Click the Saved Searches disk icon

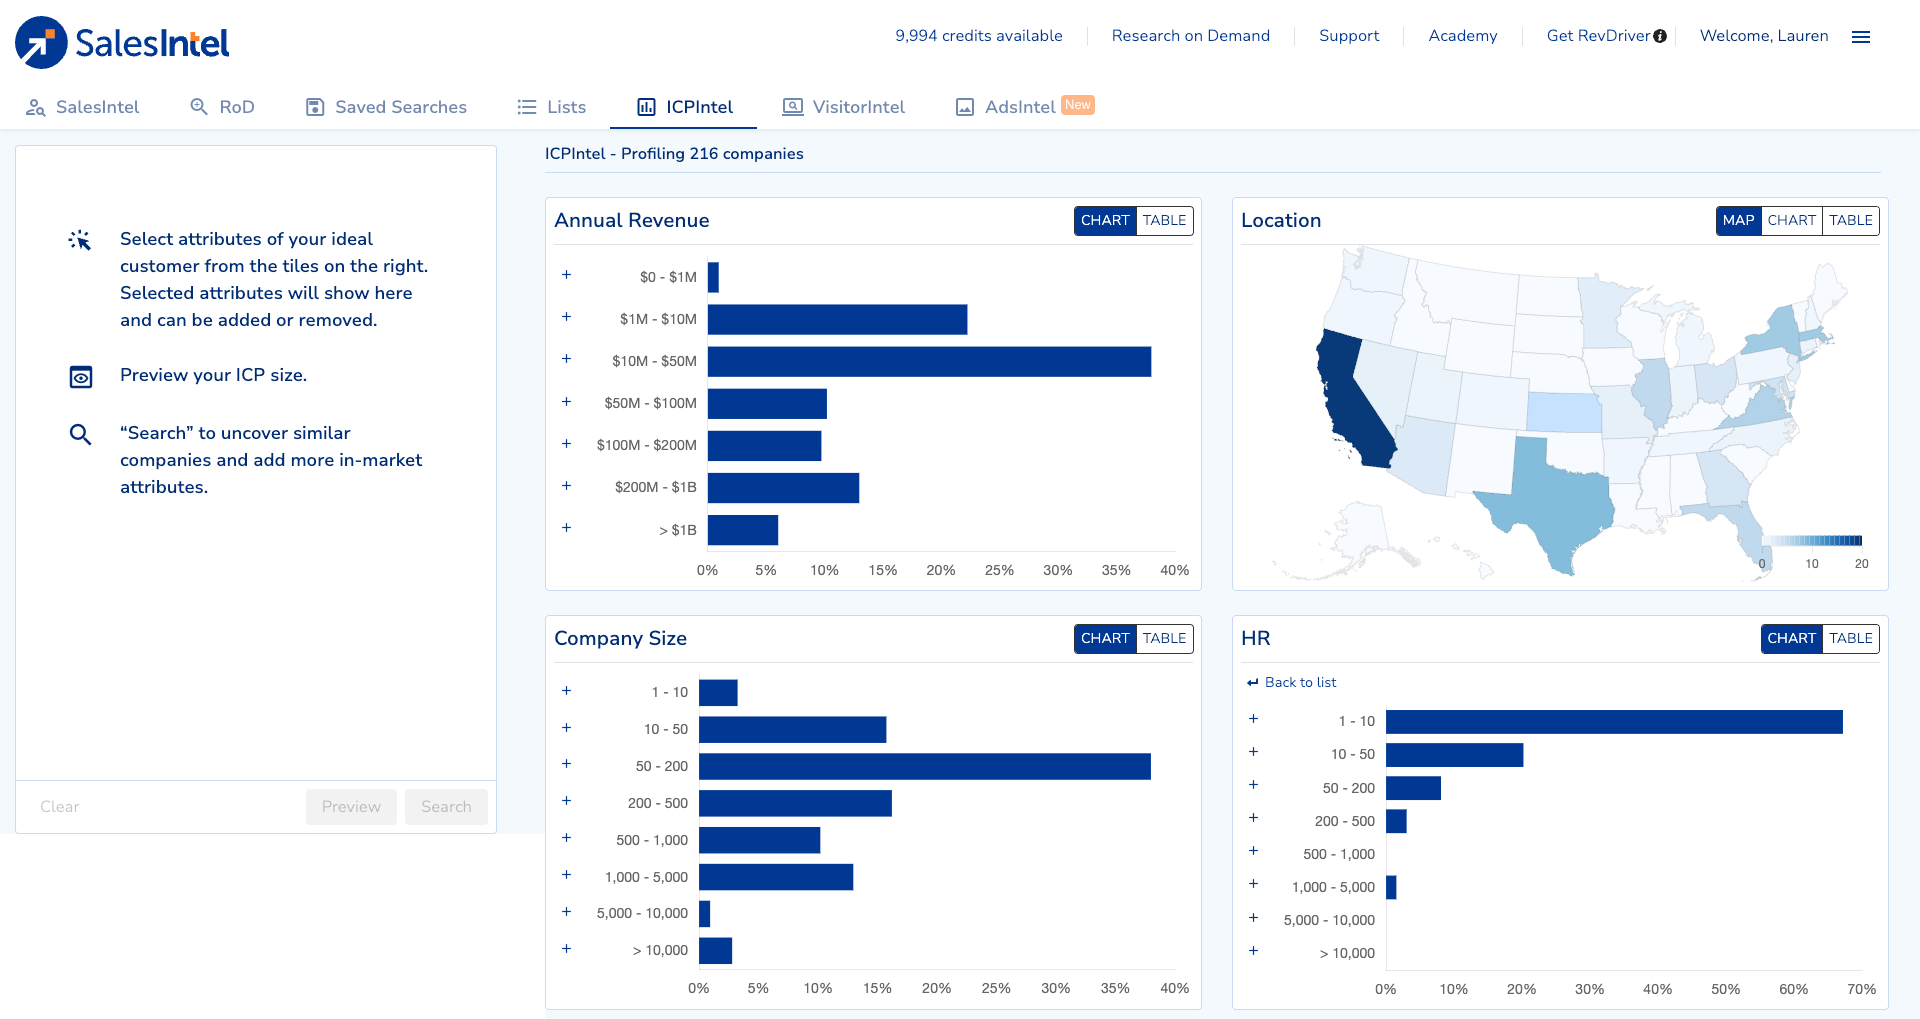click(315, 107)
